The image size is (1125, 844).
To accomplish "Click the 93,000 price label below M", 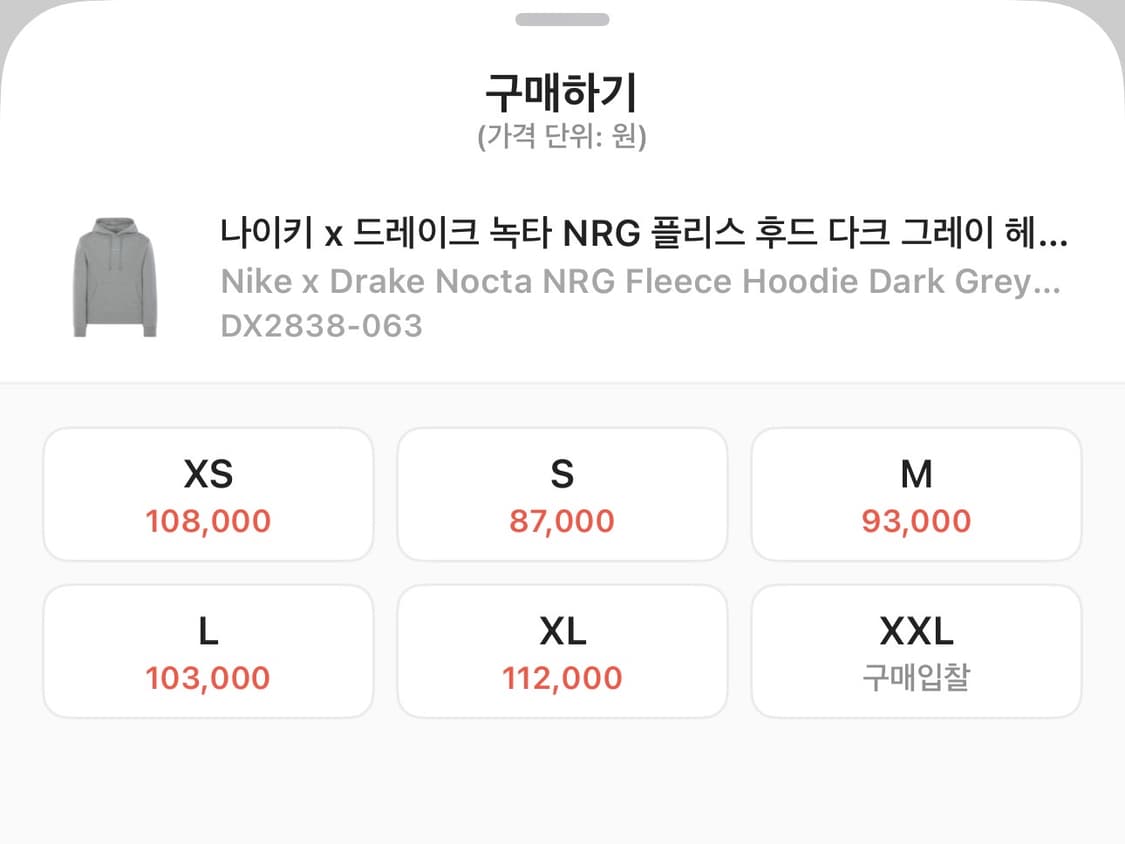I will pos(916,520).
